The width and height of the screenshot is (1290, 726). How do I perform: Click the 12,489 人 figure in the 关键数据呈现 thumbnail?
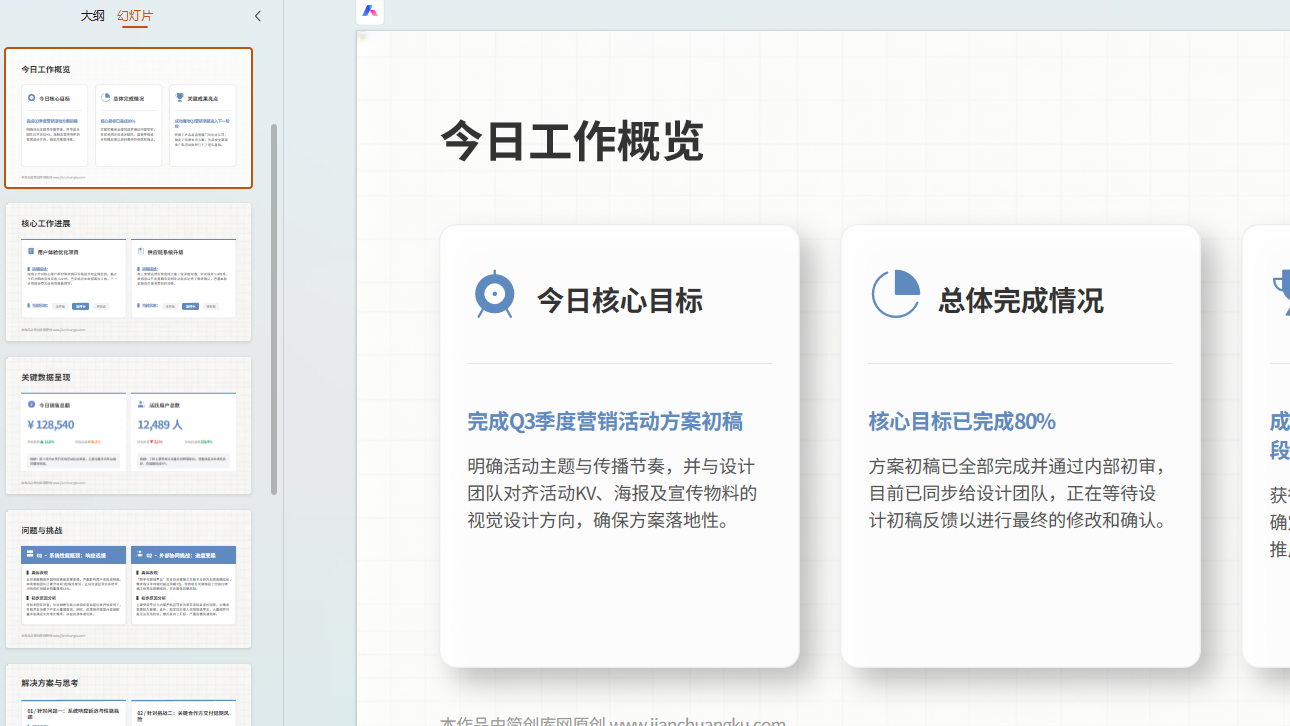click(x=160, y=425)
